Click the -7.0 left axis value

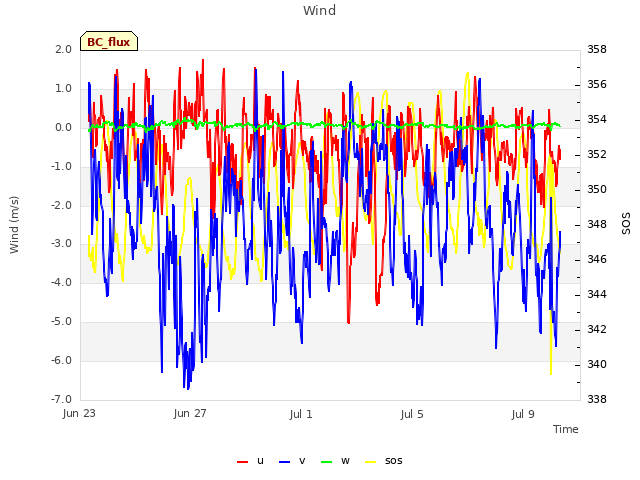[61, 399]
